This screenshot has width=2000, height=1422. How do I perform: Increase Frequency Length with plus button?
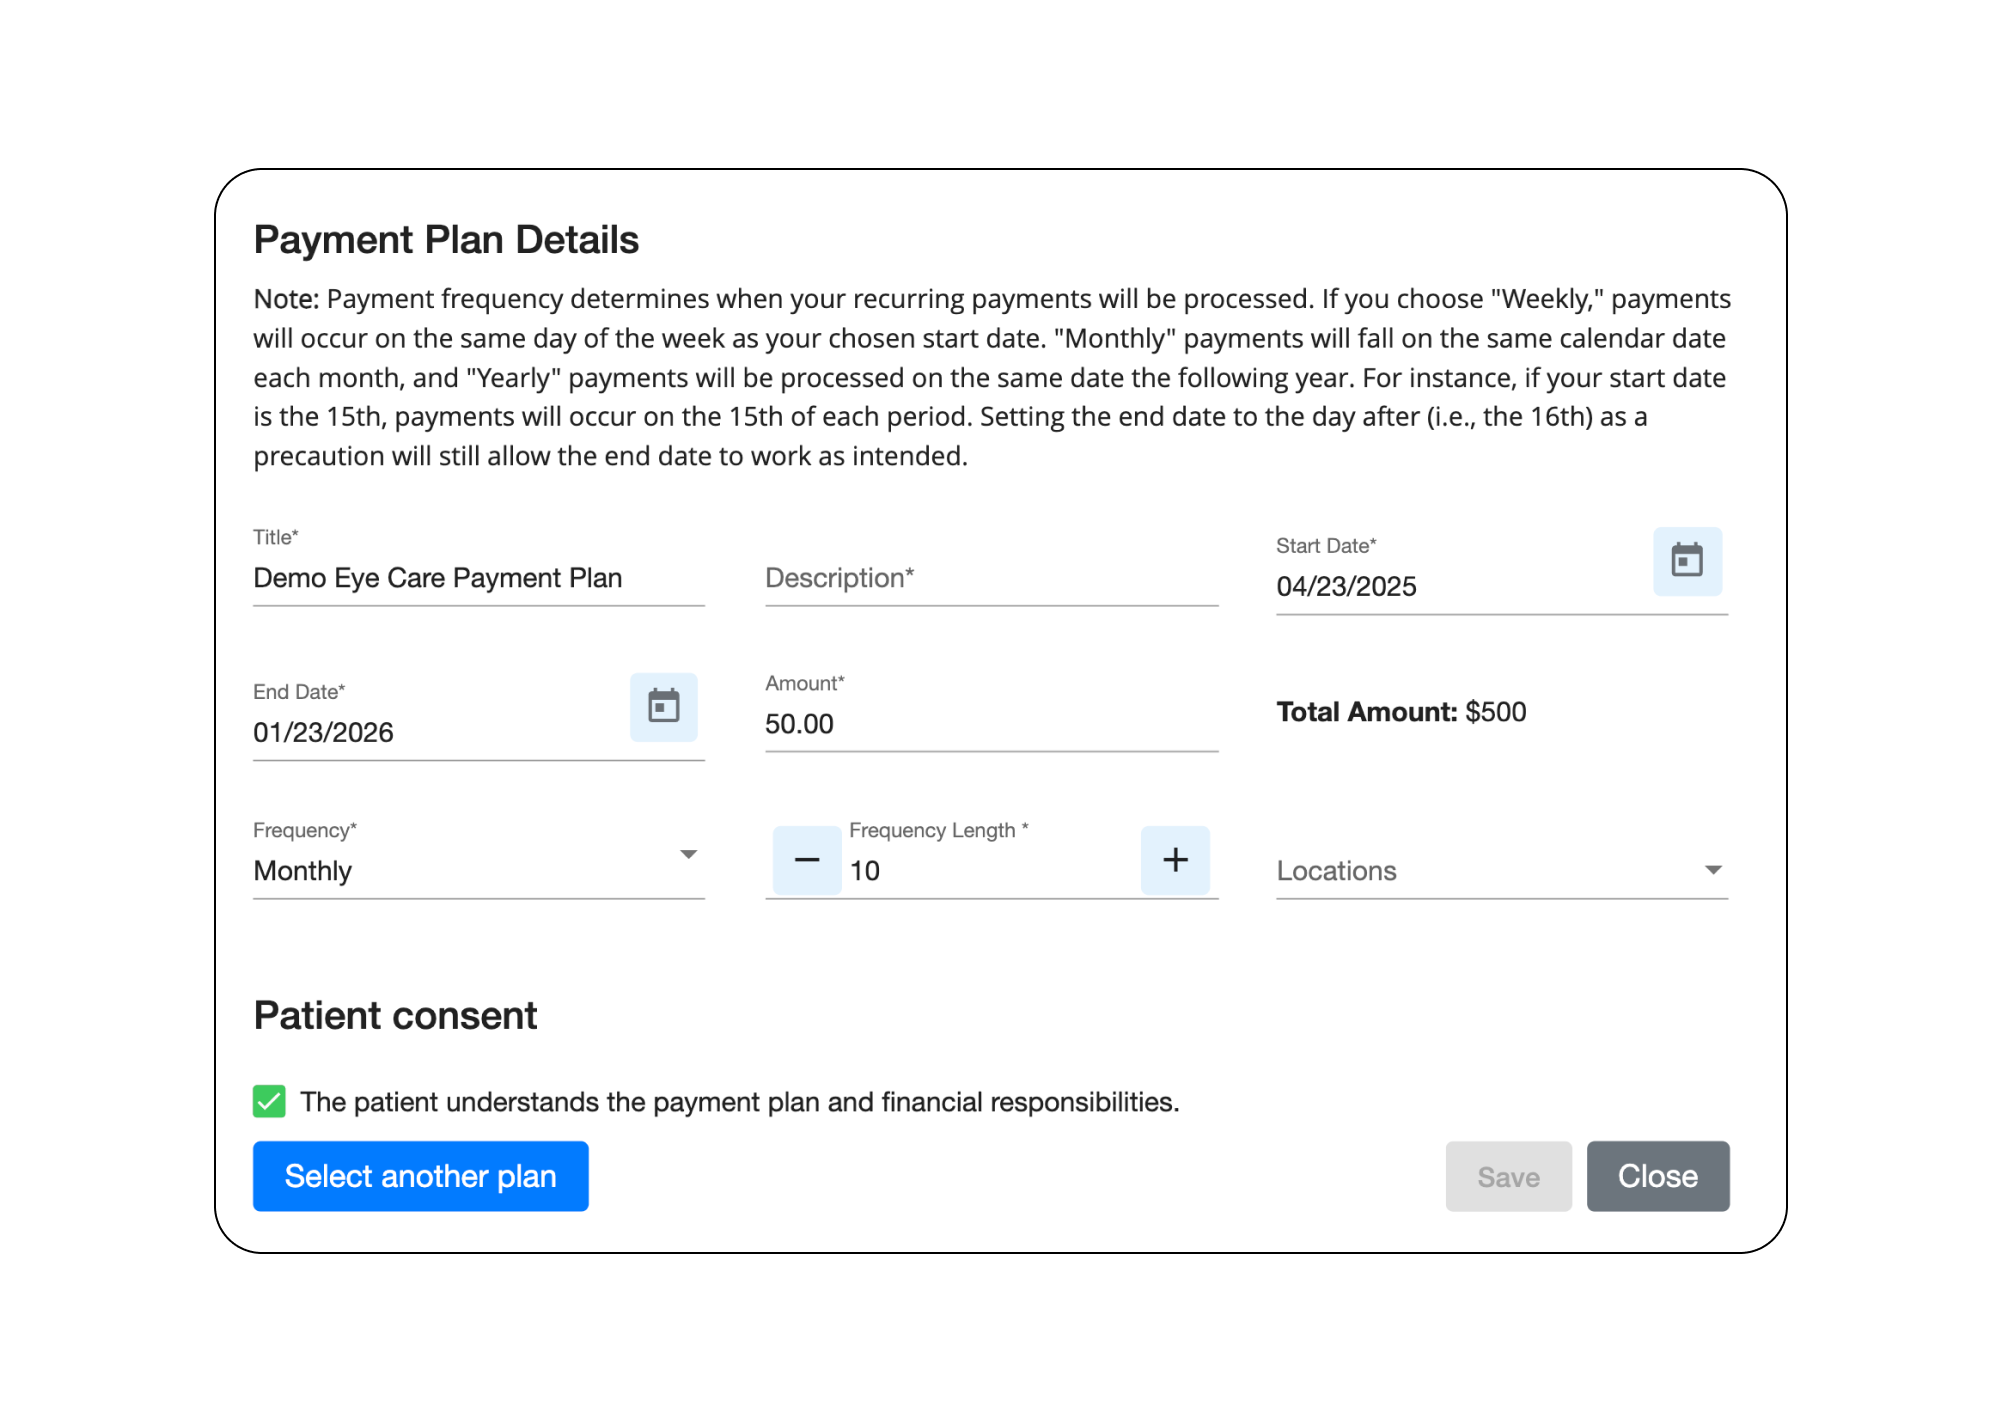tap(1175, 860)
